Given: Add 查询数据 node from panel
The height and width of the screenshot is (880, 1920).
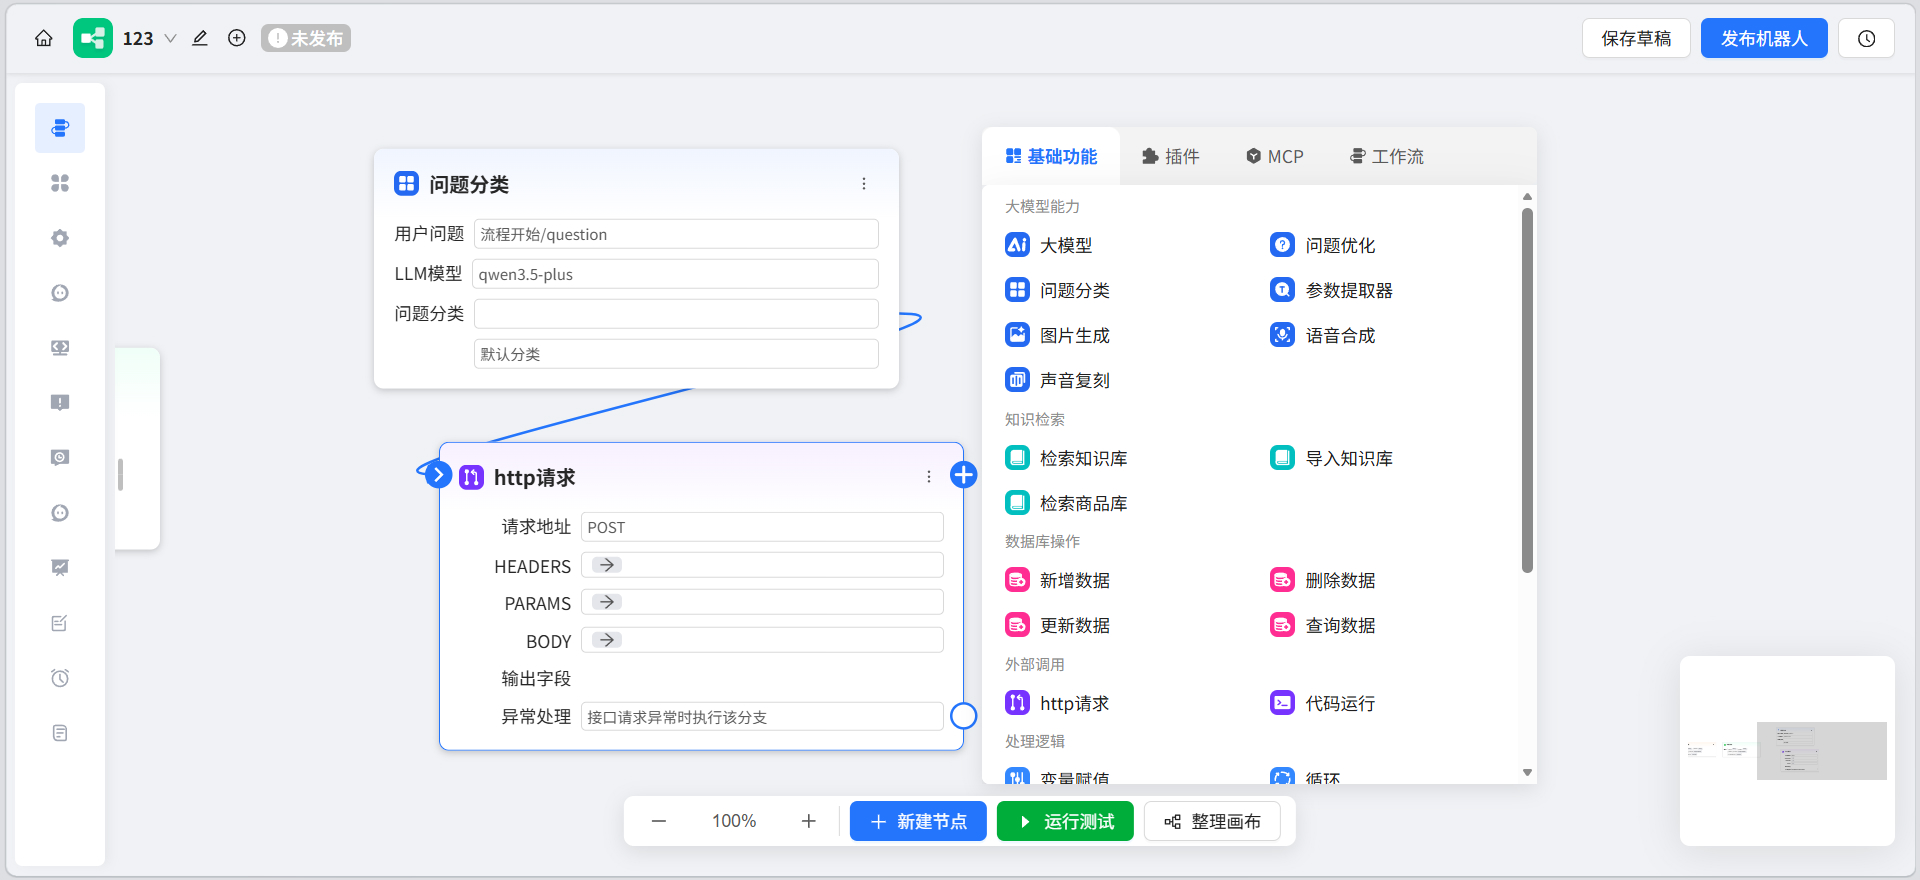Looking at the screenshot, I should click(x=1322, y=625).
